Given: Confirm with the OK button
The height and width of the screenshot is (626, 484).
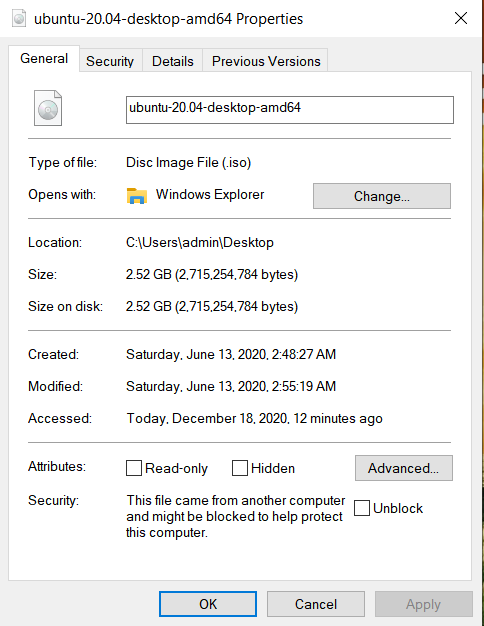Looking at the screenshot, I should point(208,604).
